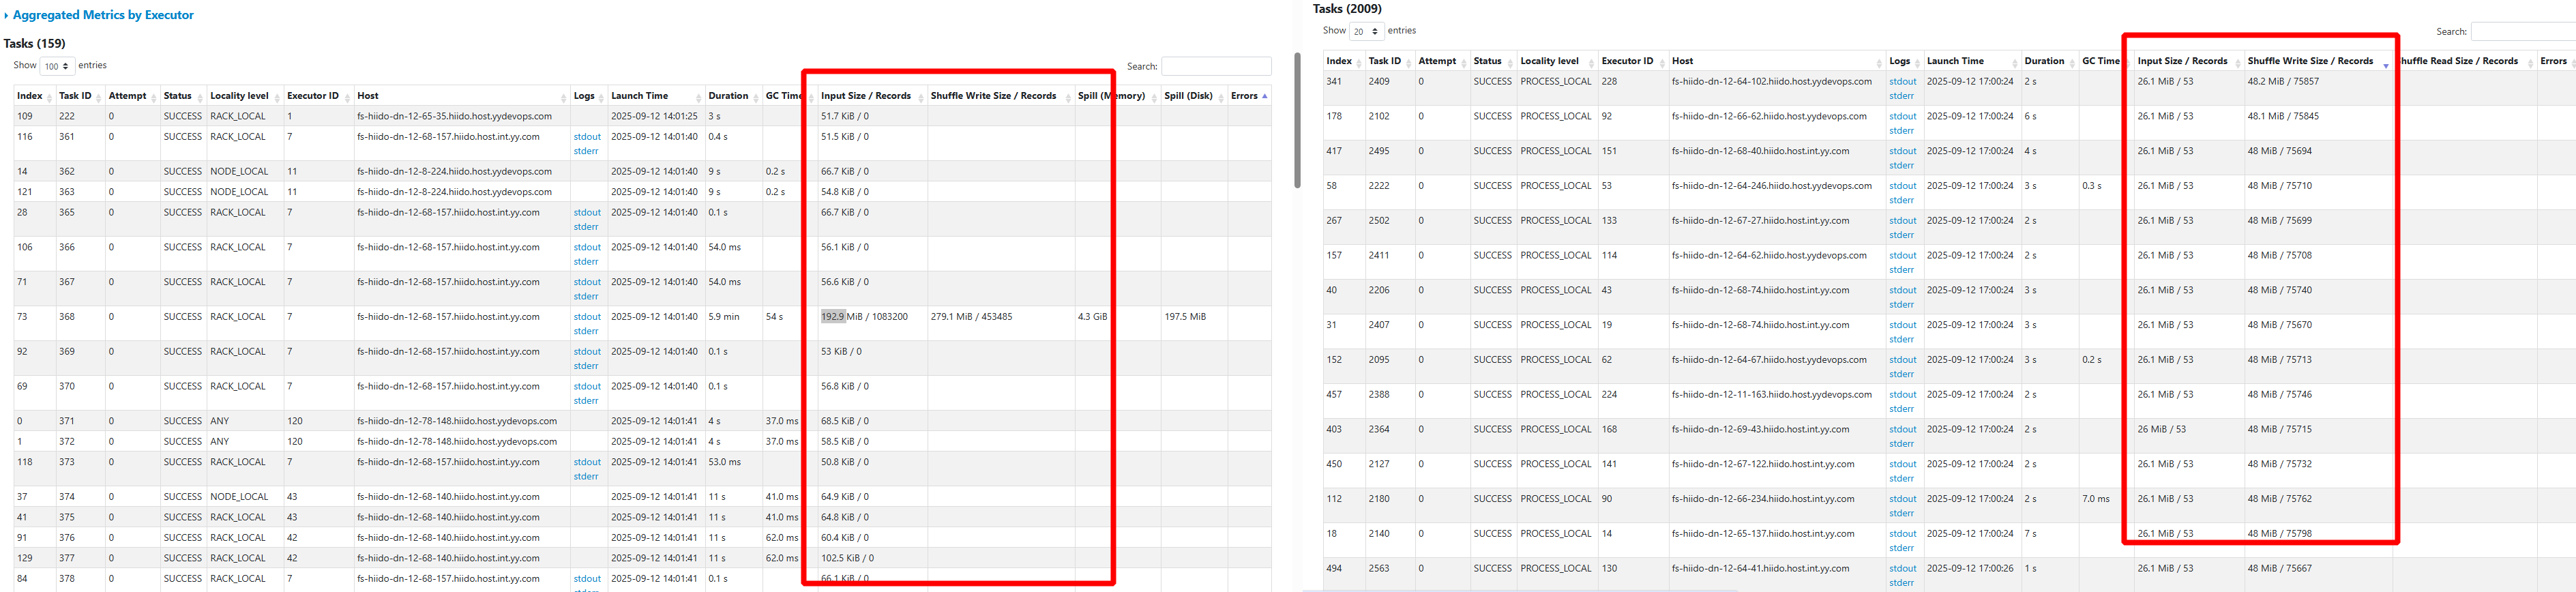2576x592 pixels.
Task: Open stderr log for task 361
Action: [x=586, y=152]
